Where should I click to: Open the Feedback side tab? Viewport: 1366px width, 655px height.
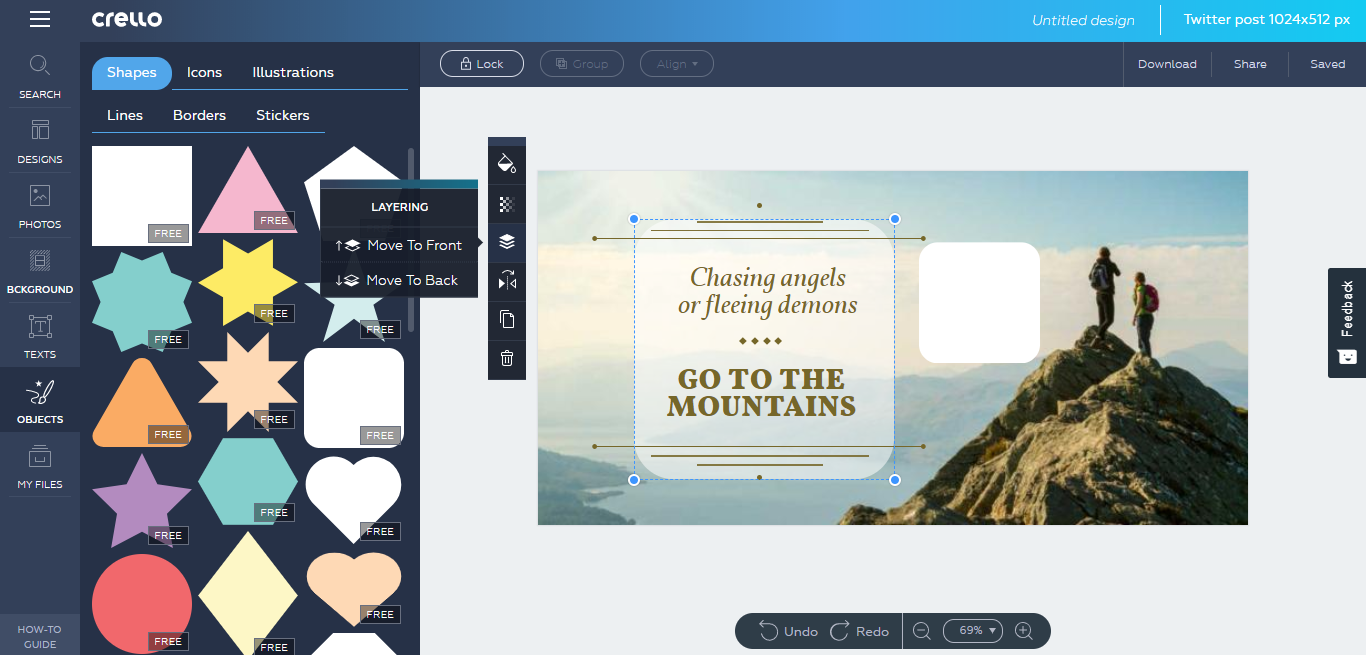pyautogui.click(x=1347, y=323)
